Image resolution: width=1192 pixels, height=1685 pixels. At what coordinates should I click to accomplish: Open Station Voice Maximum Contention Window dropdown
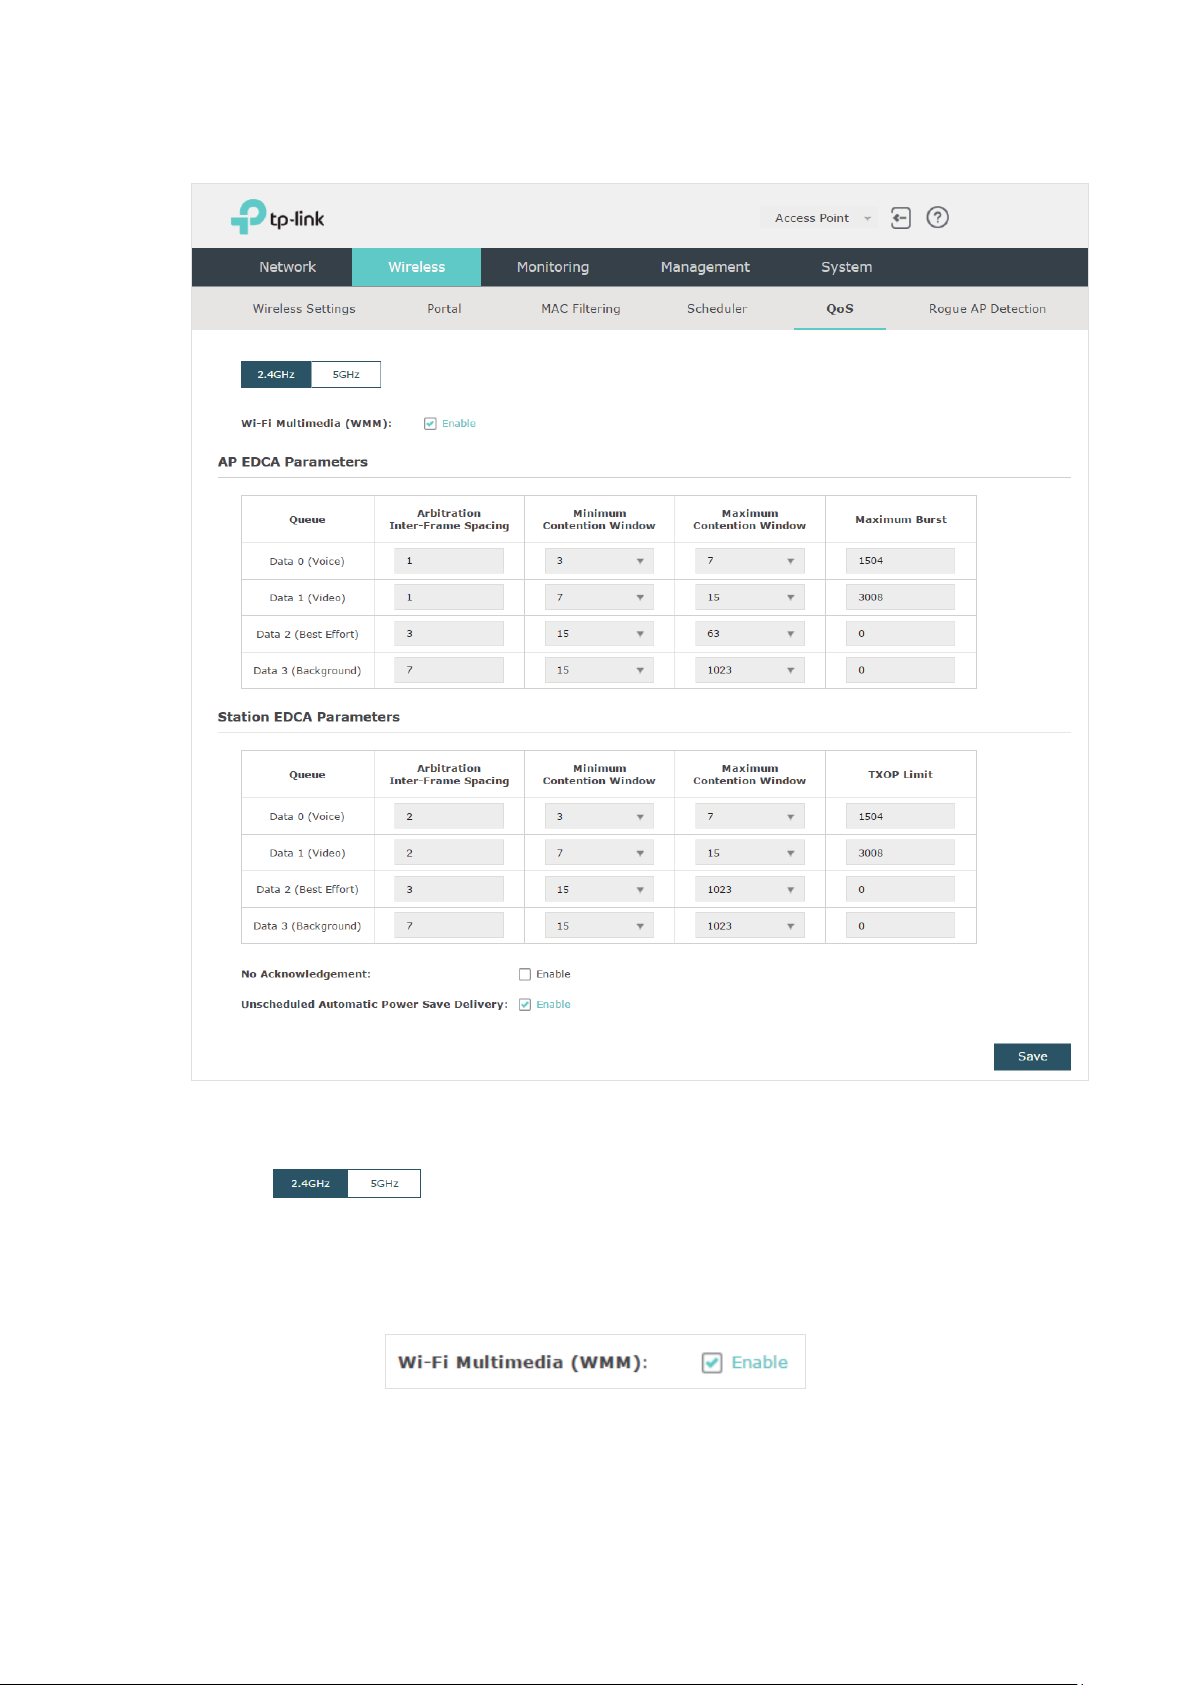coord(750,817)
